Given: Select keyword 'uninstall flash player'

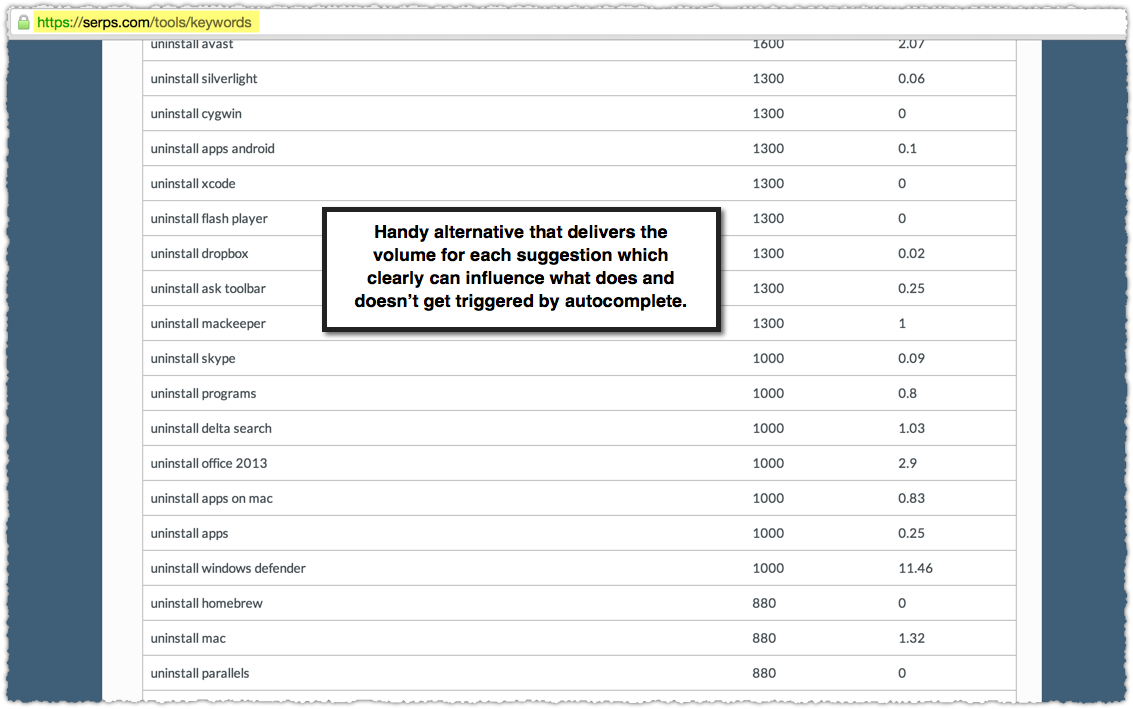Looking at the screenshot, I should [x=209, y=219].
